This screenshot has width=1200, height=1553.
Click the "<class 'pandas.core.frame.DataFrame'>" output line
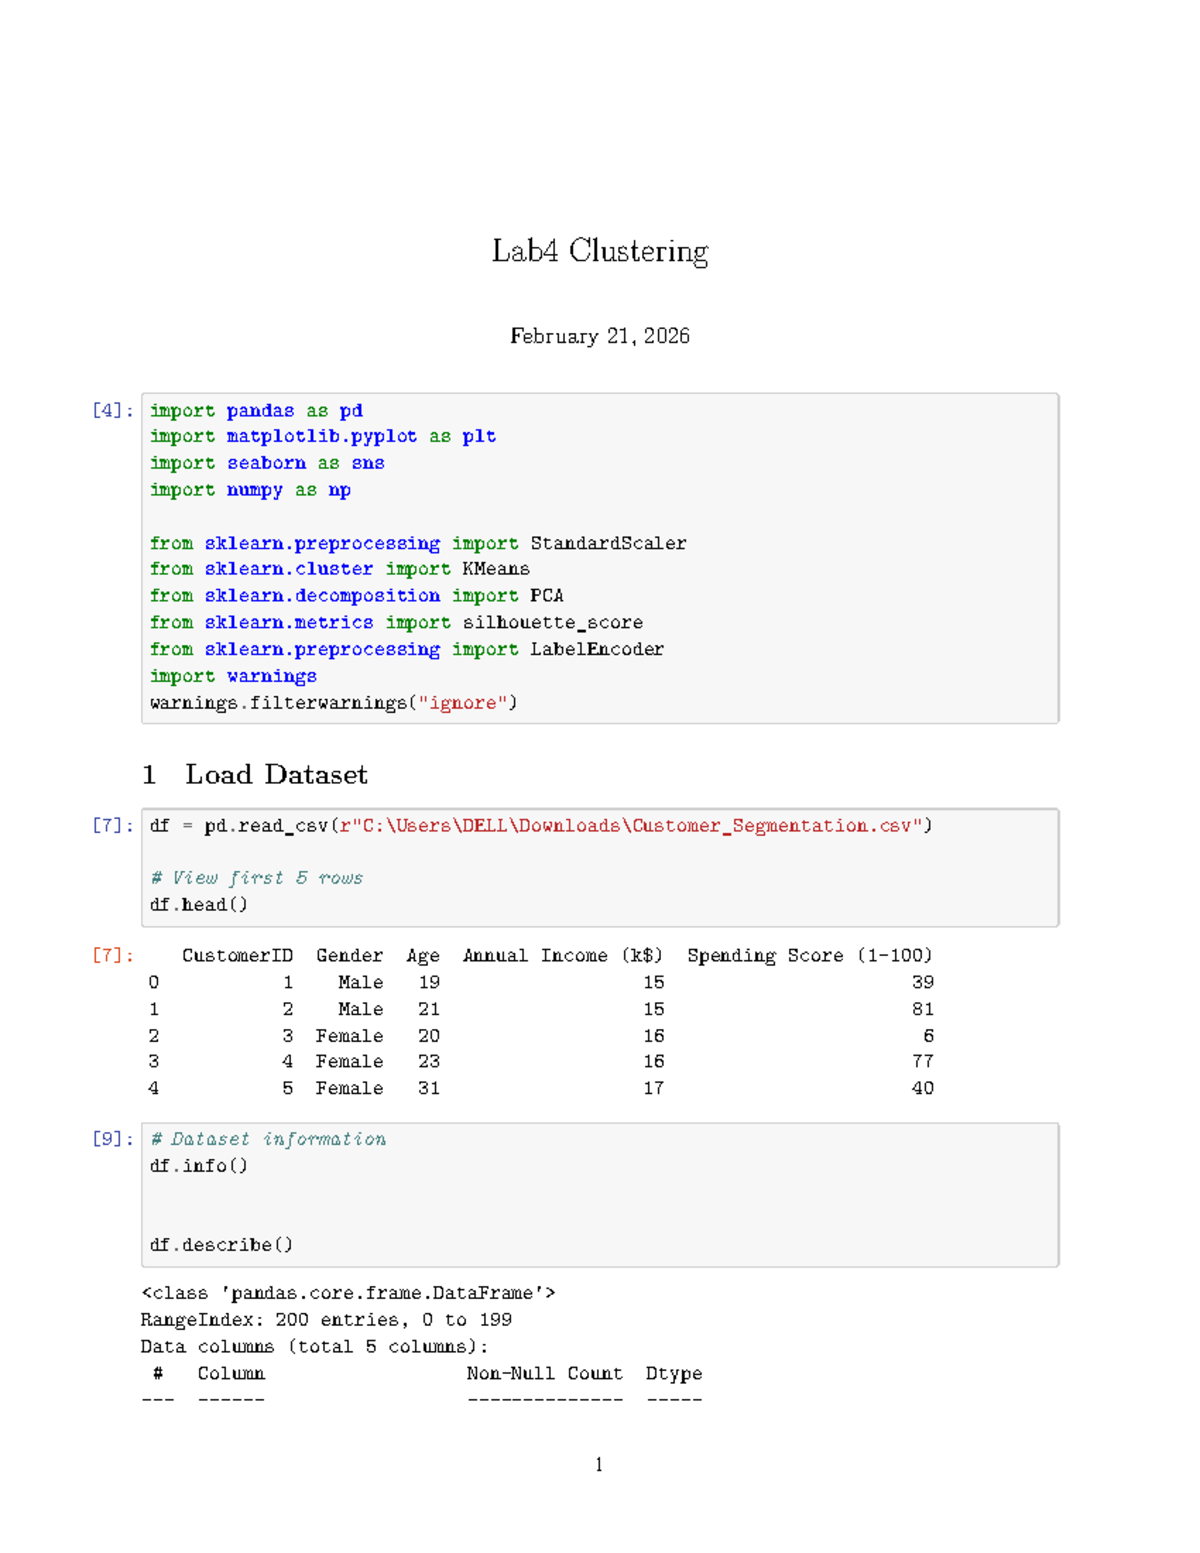pos(348,1293)
